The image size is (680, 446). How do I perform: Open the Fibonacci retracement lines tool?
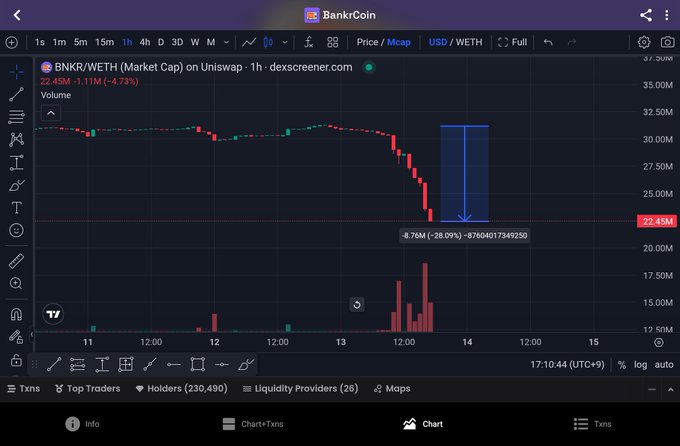point(16,117)
